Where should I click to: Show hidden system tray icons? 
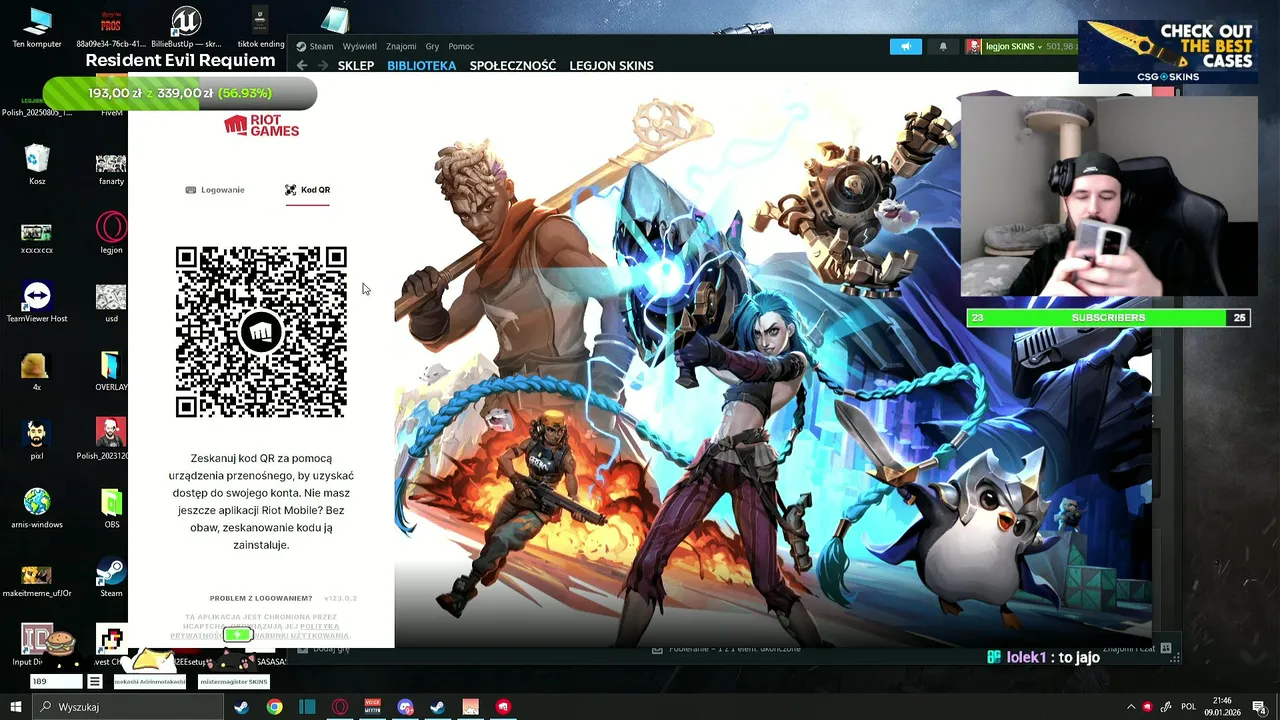(1131, 707)
